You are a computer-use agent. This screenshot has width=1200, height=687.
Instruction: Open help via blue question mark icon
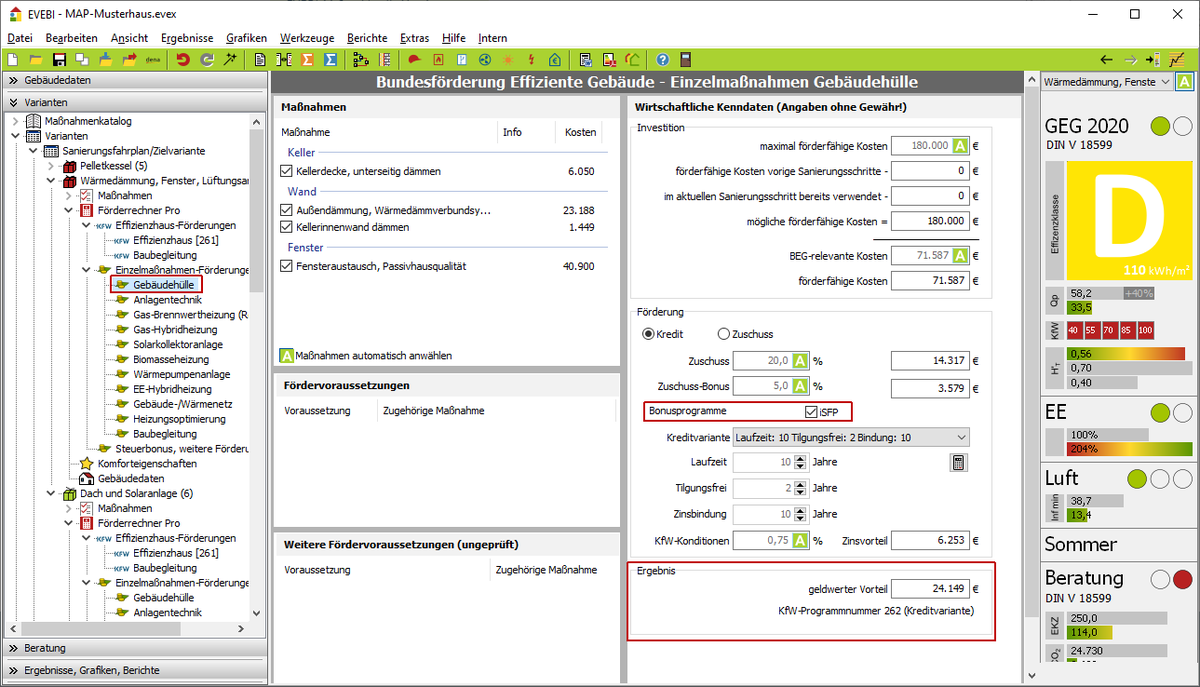pyautogui.click(x=662, y=60)
